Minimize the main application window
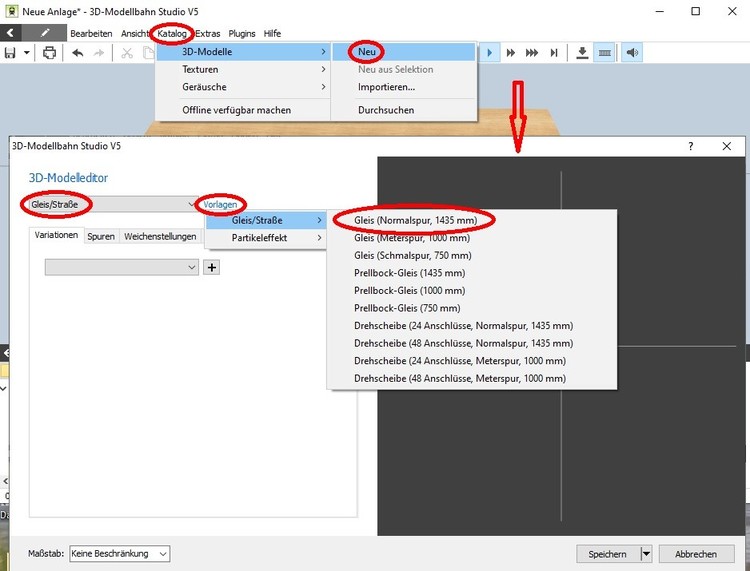Screen dimensions: 750x571 (660, 11)
